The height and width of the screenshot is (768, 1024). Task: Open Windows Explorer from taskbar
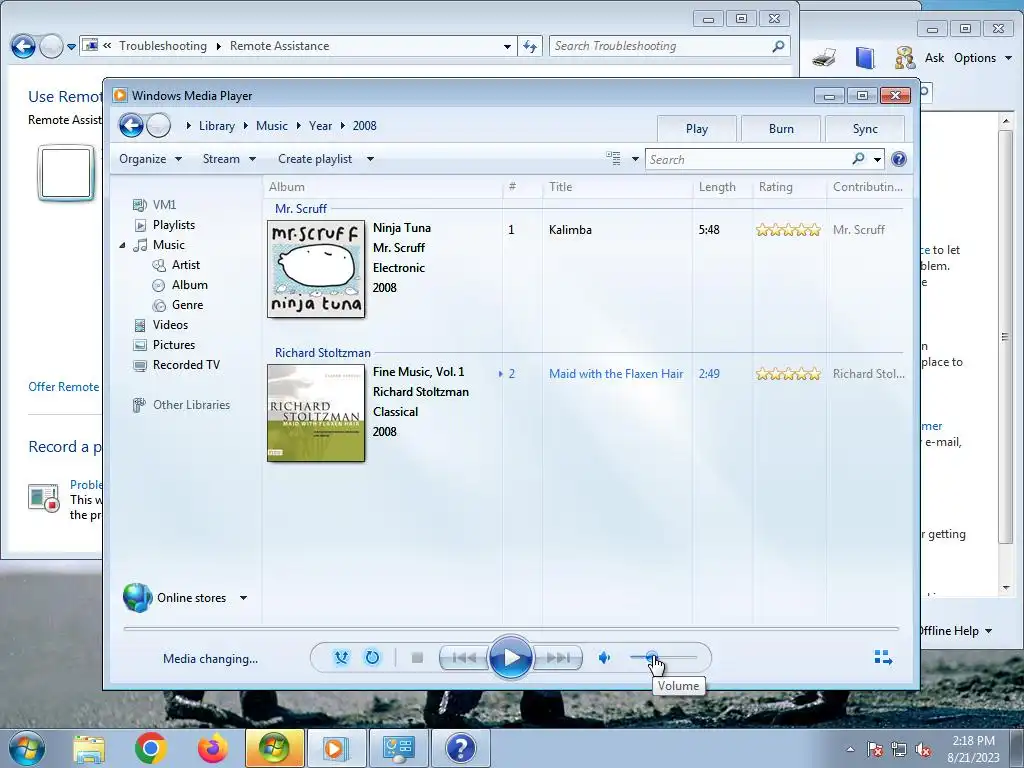tap(89, 748)
